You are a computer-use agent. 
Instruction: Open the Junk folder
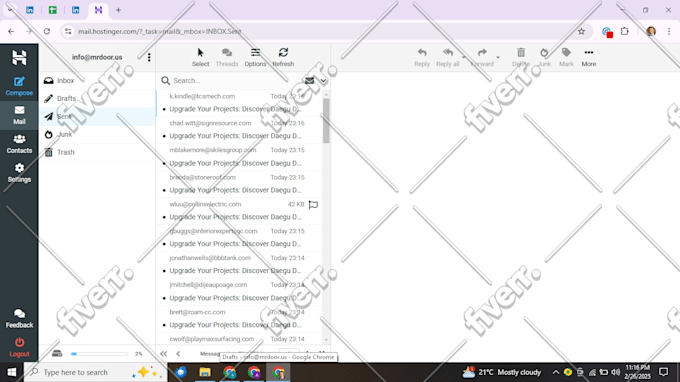98,134
